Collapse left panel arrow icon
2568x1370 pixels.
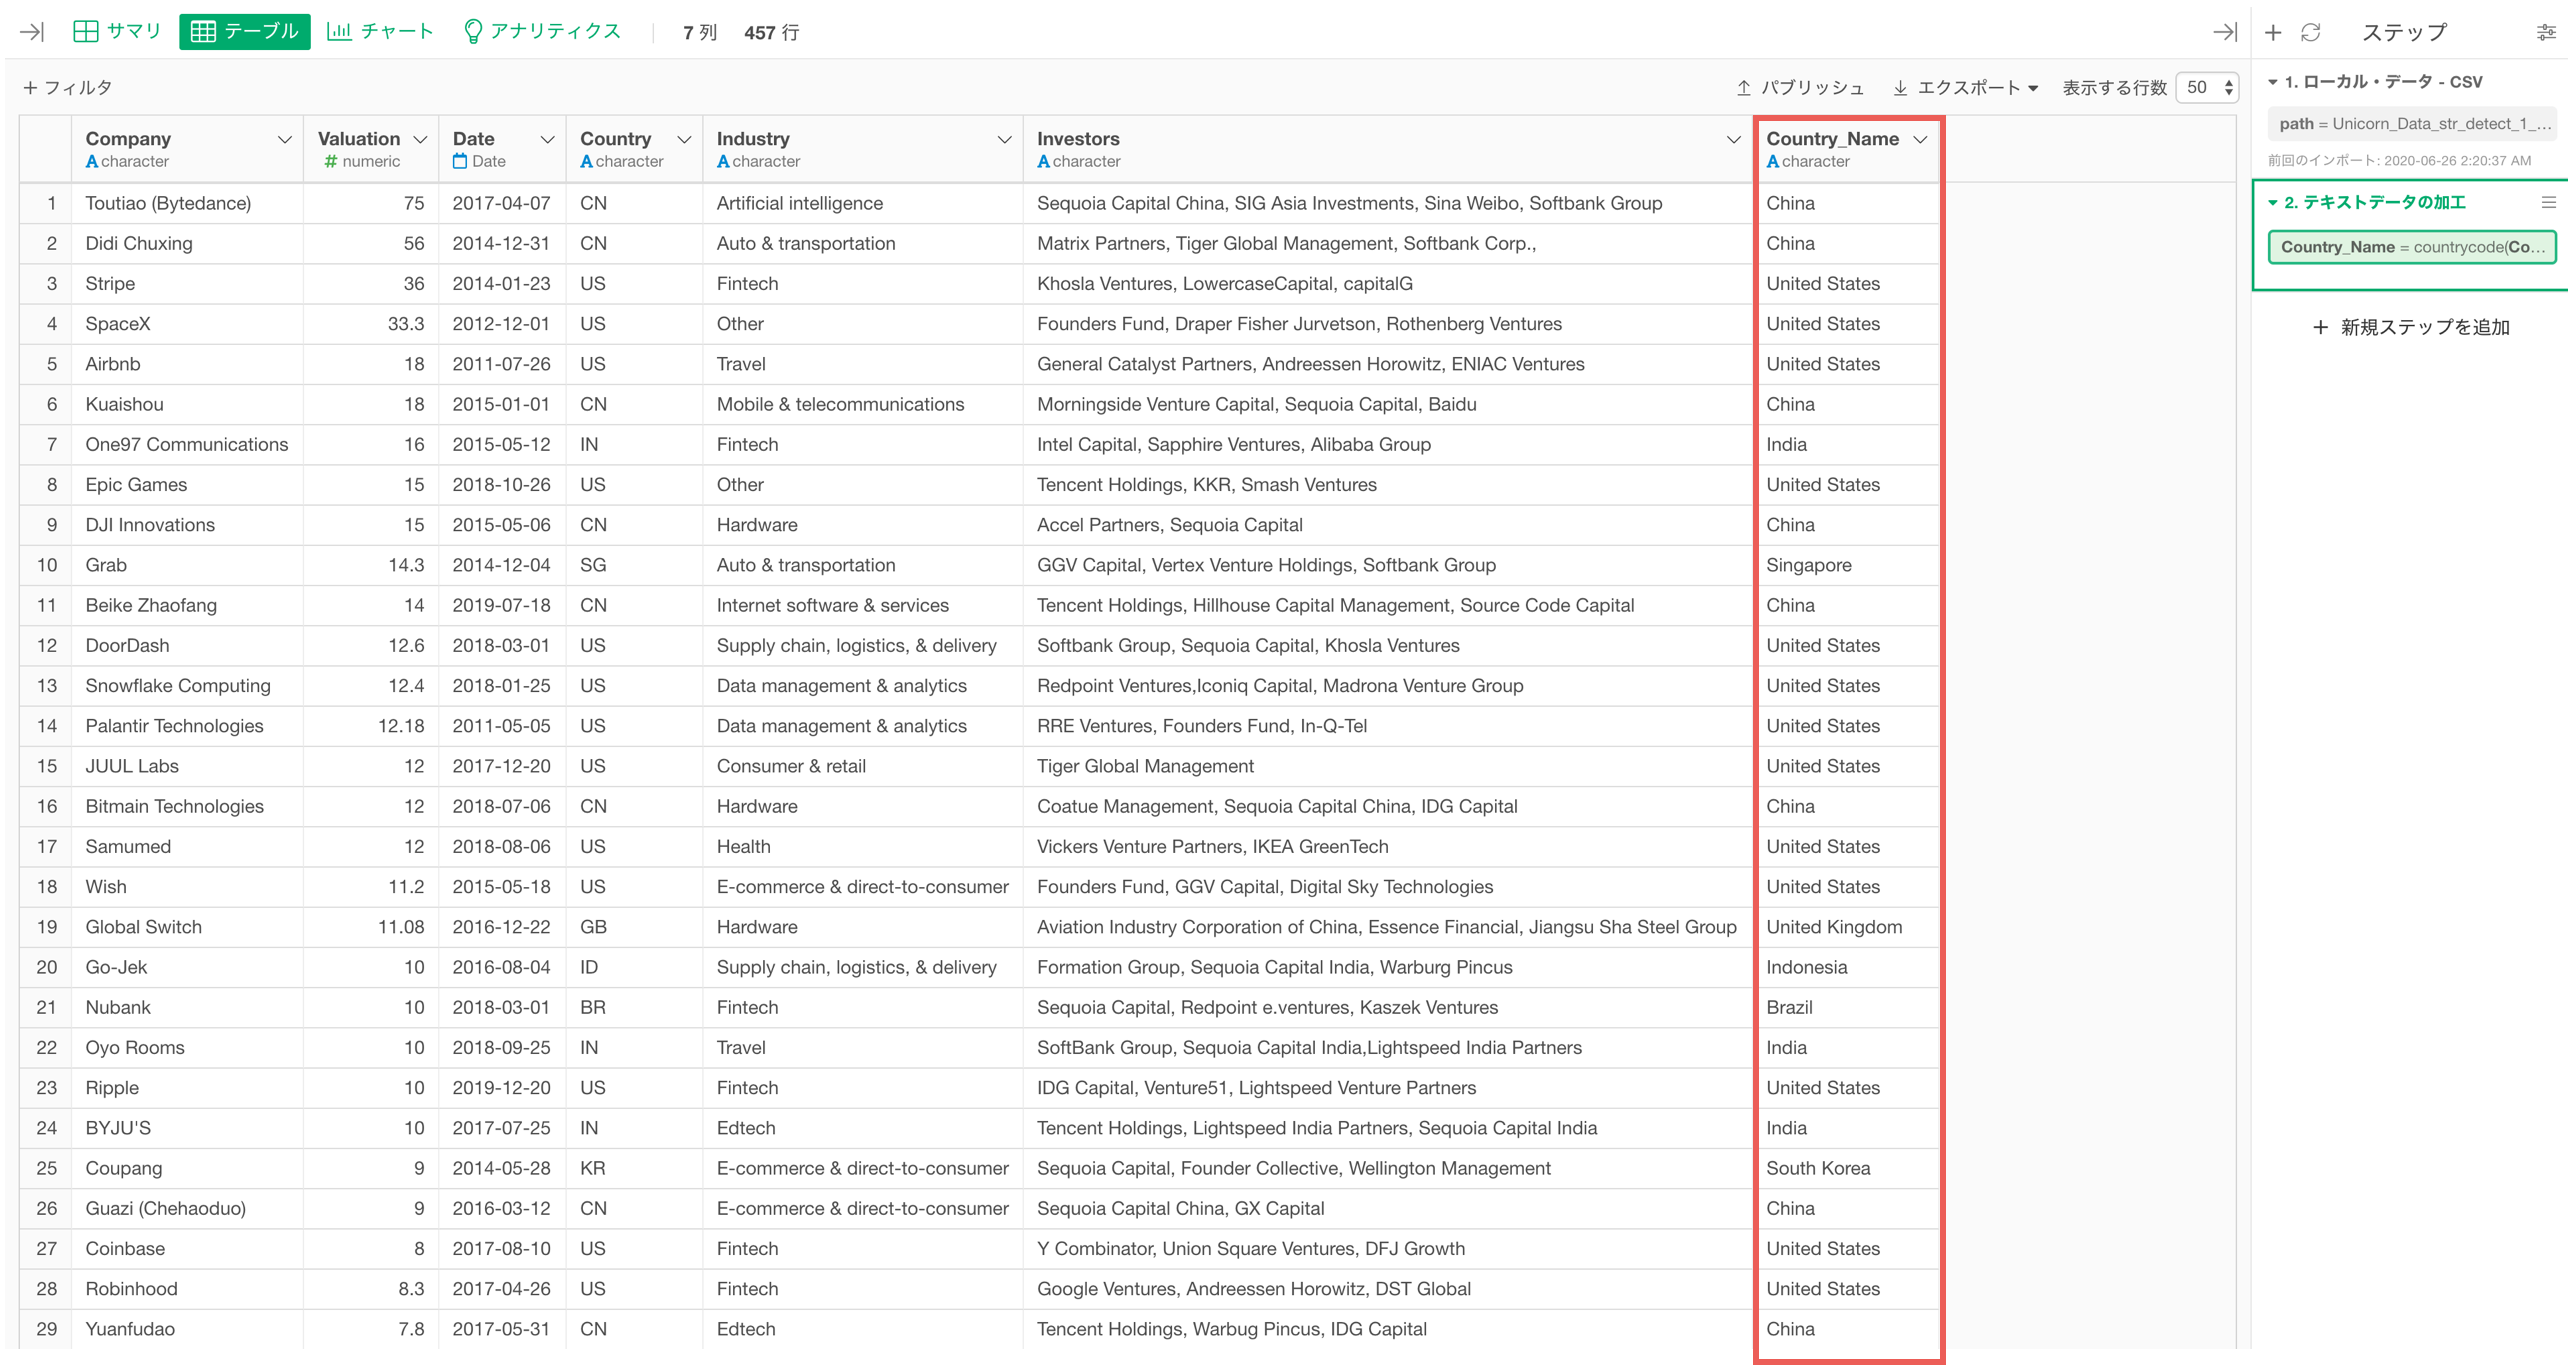click(32, 32)
